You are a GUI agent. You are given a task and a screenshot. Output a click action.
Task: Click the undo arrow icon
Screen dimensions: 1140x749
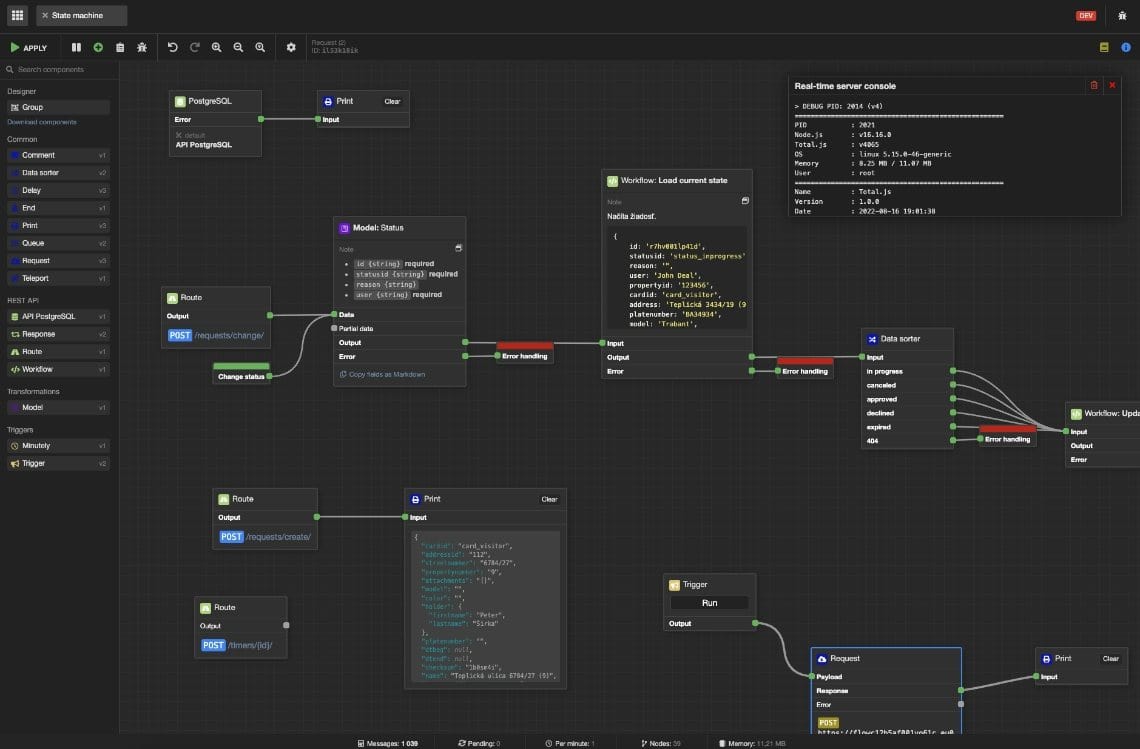[x=172, y=47]
